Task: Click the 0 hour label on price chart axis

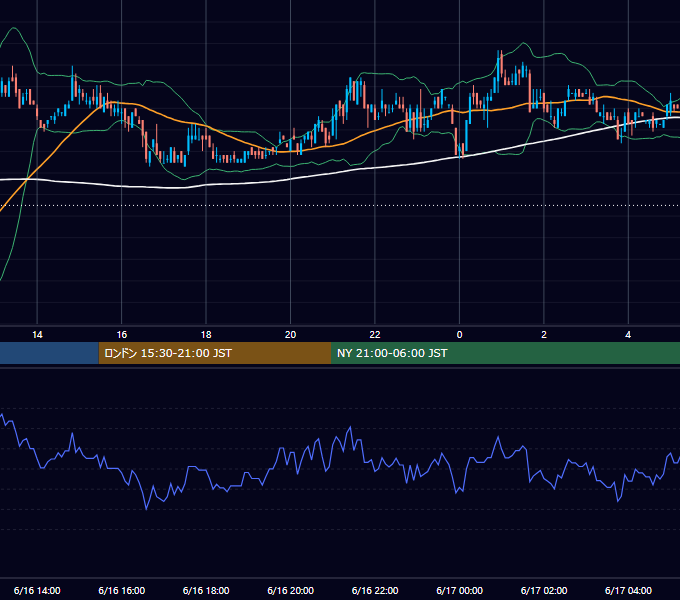Action: pos(459,335)
